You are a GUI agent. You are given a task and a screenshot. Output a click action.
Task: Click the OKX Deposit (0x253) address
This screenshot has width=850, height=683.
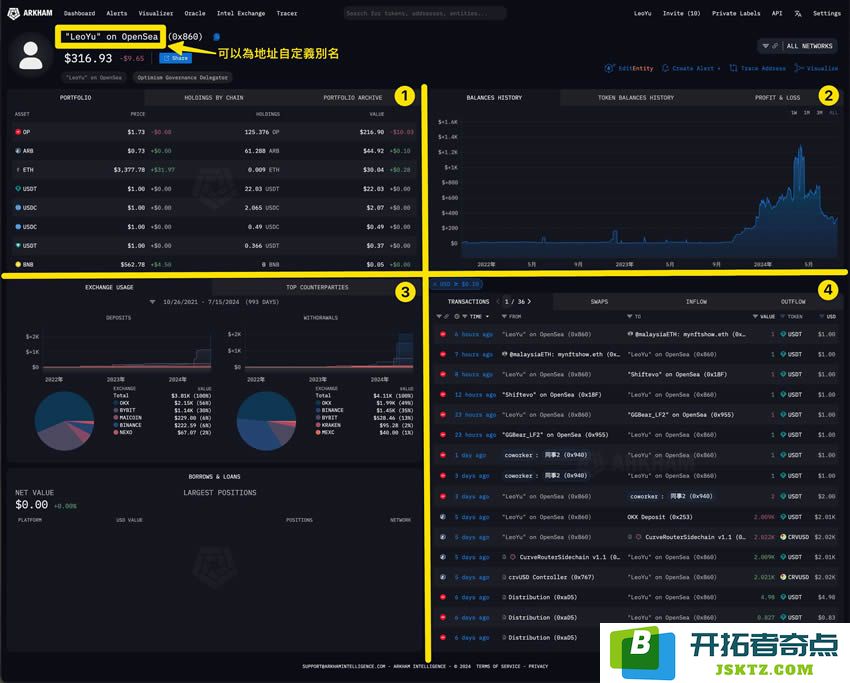click(x=660, y=517)
